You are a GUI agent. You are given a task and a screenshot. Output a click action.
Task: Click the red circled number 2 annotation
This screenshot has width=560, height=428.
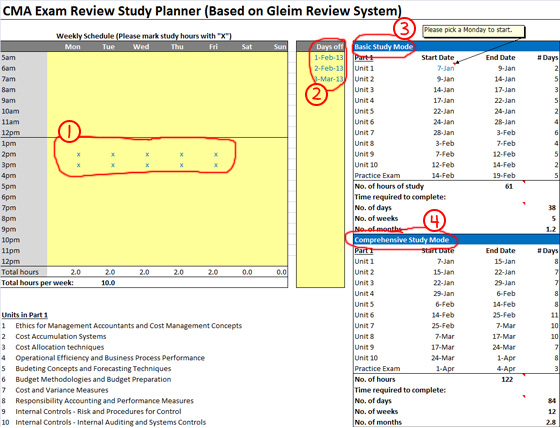[x=316, y=94]
